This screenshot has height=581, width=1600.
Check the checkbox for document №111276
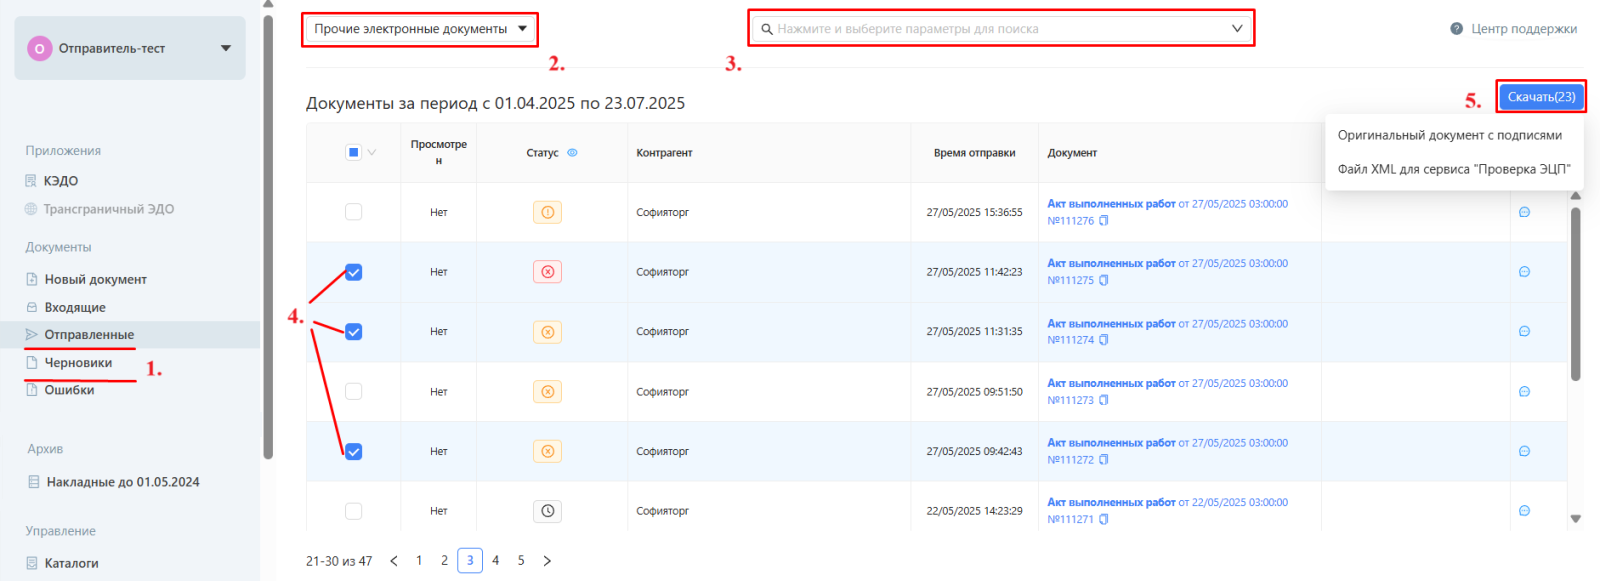[x=353, y=212]
